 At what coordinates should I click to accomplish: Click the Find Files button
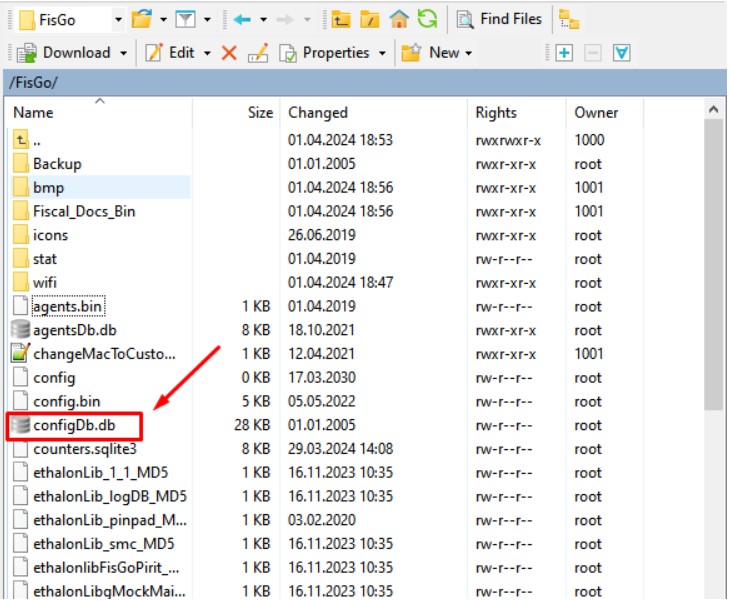pos(498,19)
